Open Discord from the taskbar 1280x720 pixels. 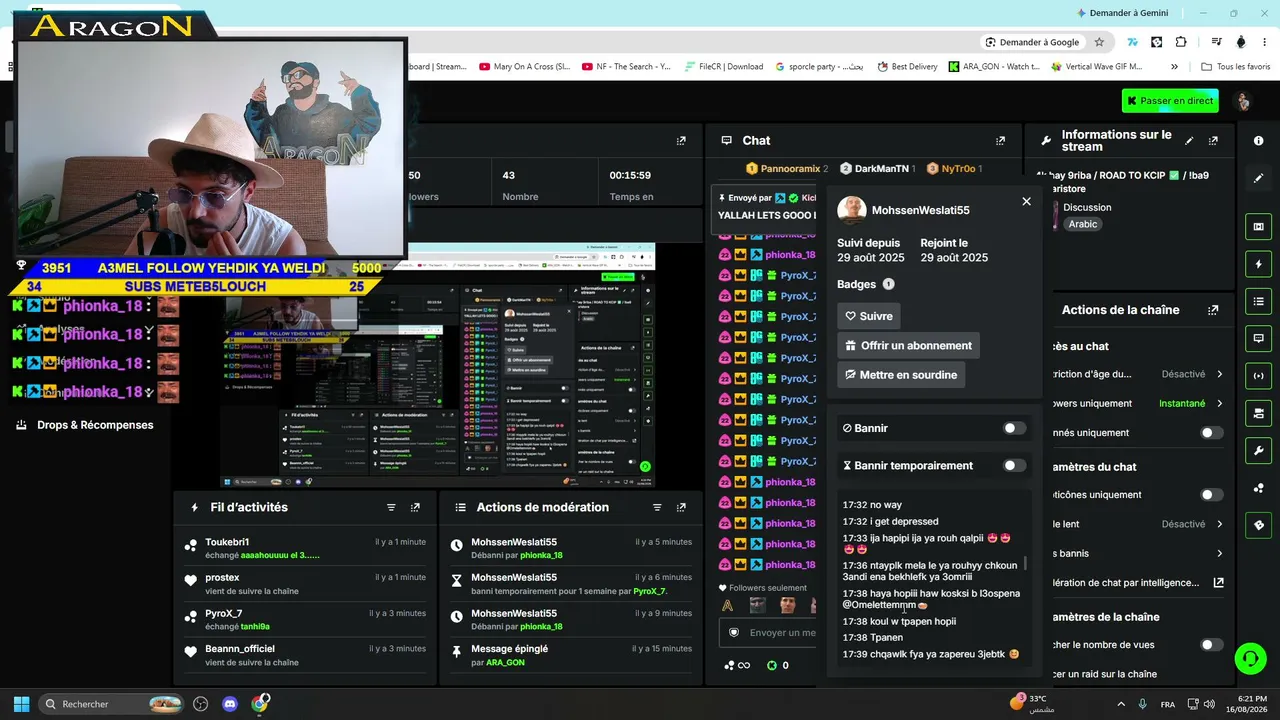[x=230, y=704]
